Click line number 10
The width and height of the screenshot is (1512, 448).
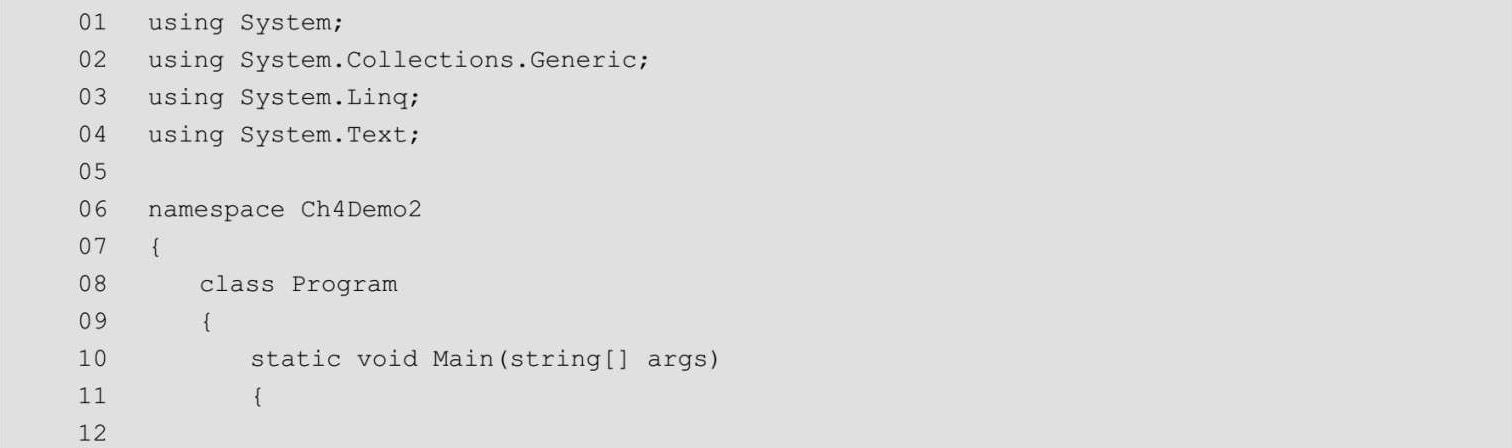92,360
